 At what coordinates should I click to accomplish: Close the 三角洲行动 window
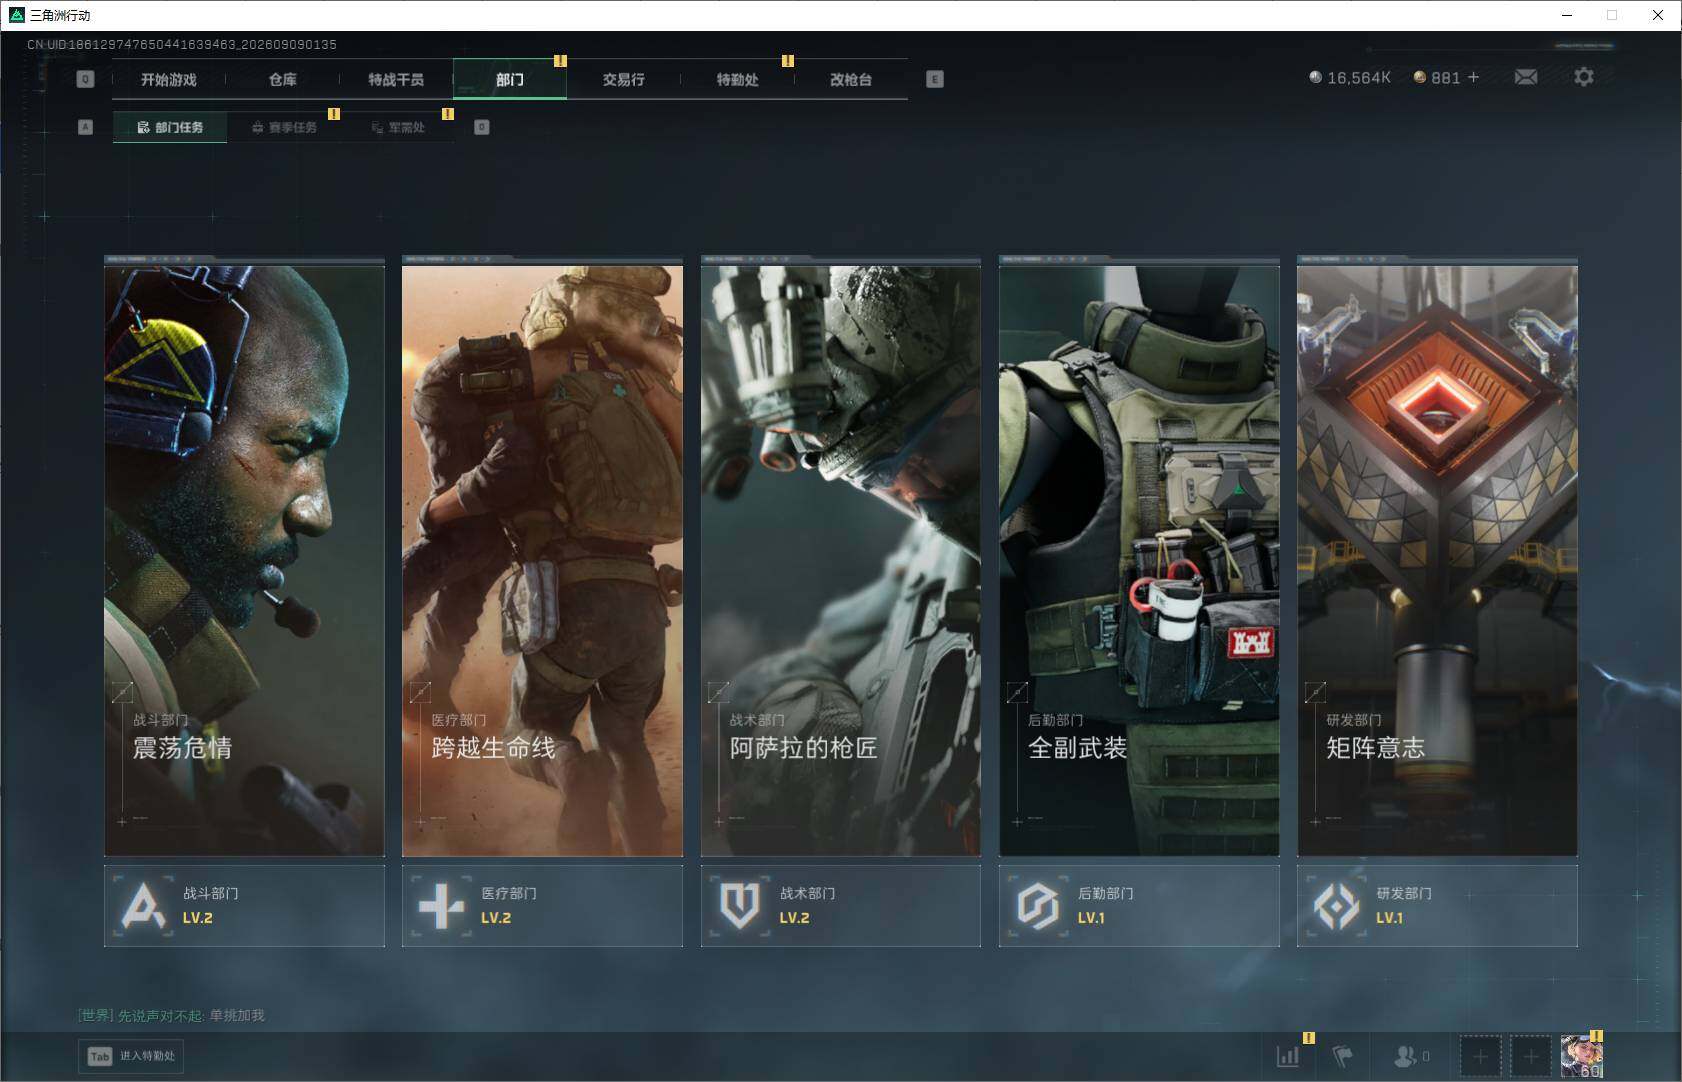(x=1658, y=15)
